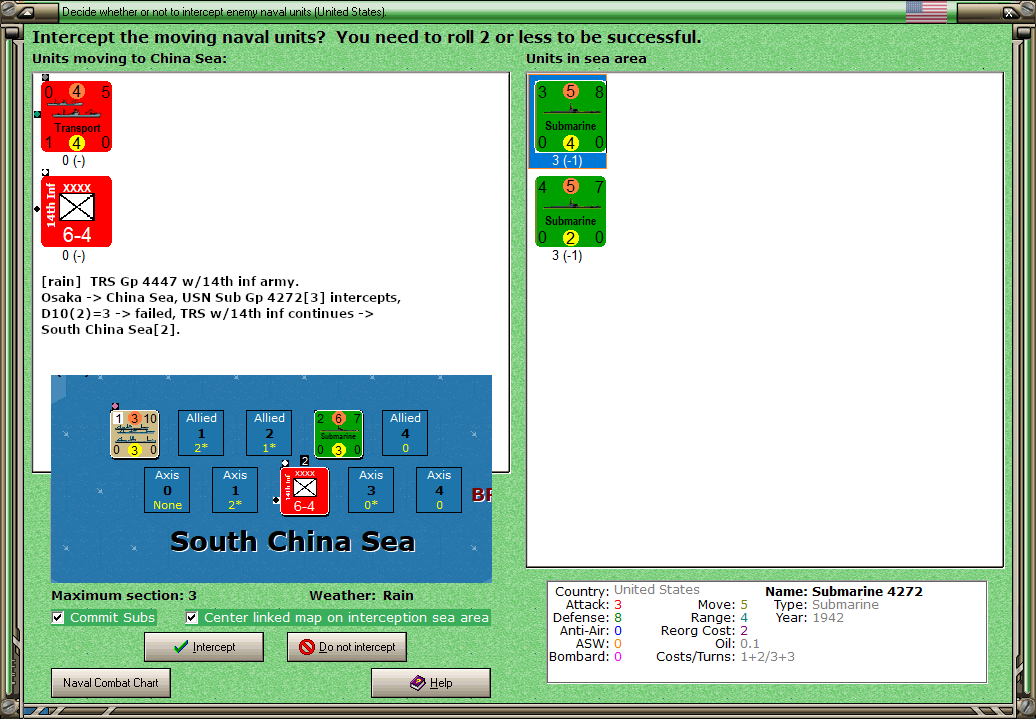
Task: Click the Allied 2 sea box
Action: tap(269, 433)
